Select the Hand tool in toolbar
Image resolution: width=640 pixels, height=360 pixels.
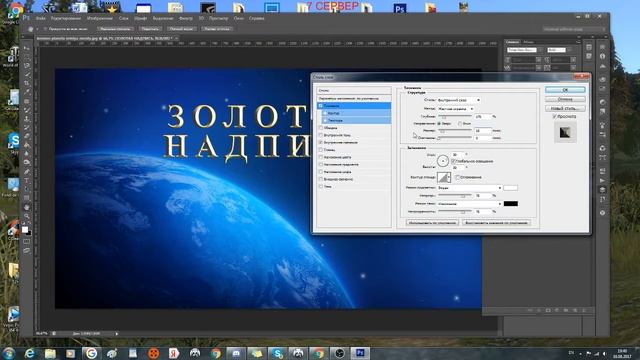point(27,207)
